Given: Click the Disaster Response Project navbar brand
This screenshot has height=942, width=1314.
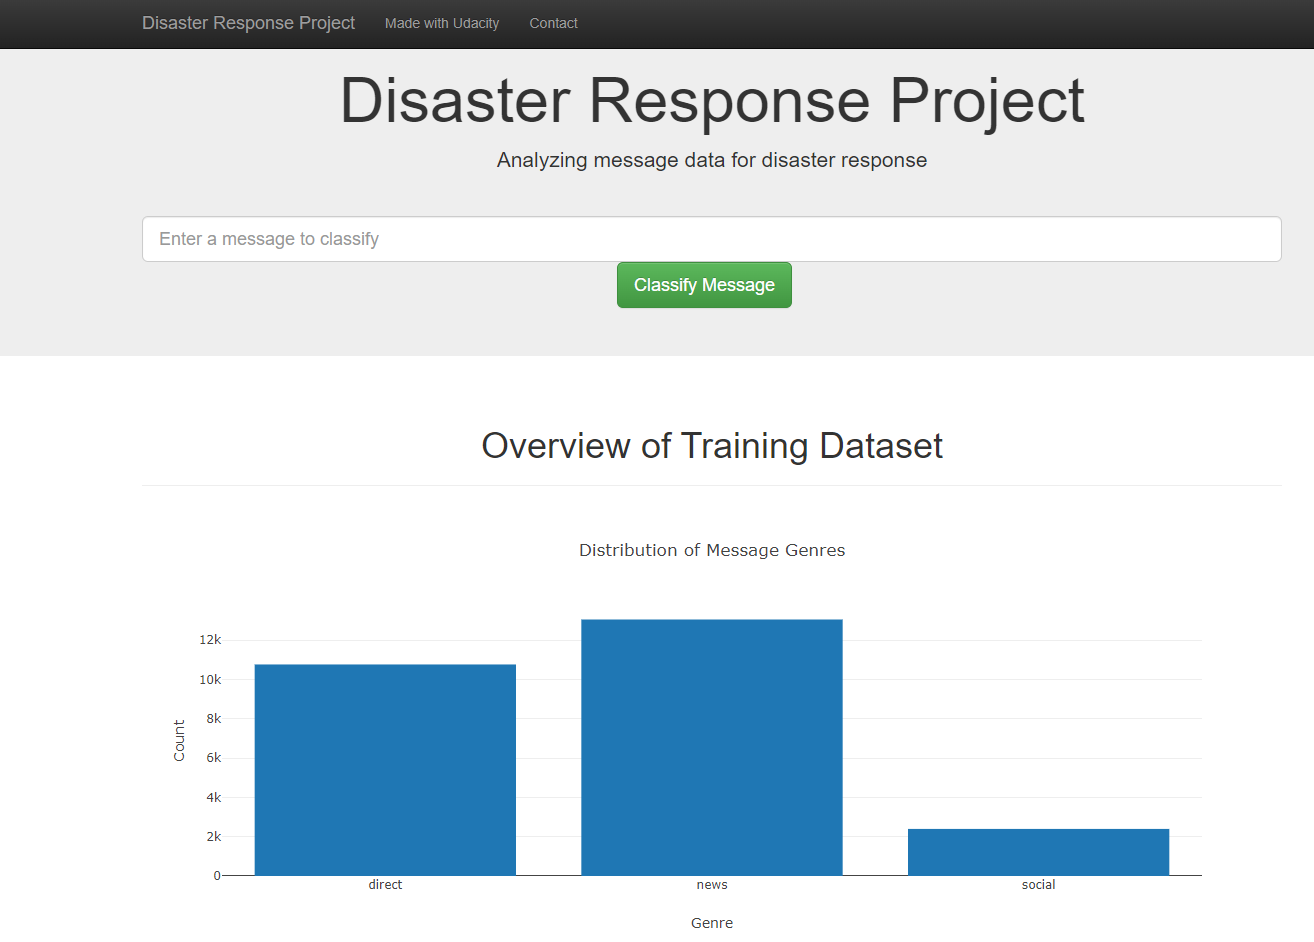Looking at the screenshot, I should (248, 22).
